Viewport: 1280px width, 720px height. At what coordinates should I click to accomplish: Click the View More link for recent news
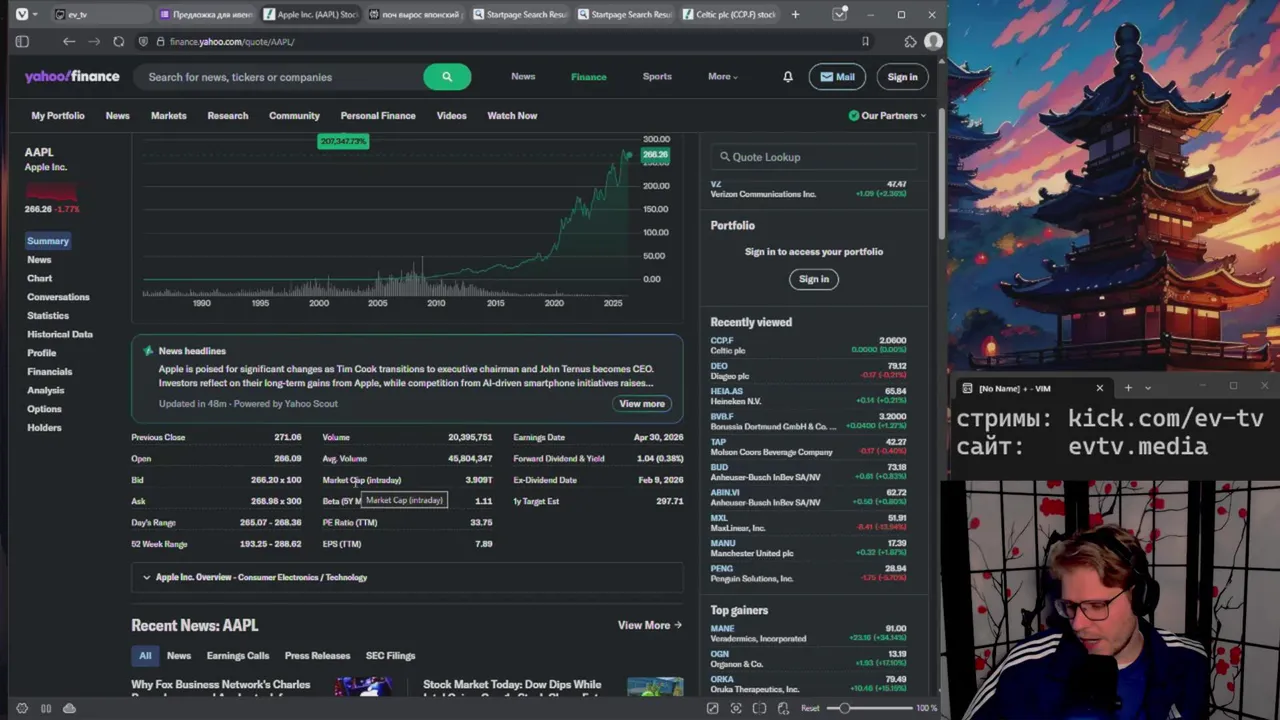649,626
